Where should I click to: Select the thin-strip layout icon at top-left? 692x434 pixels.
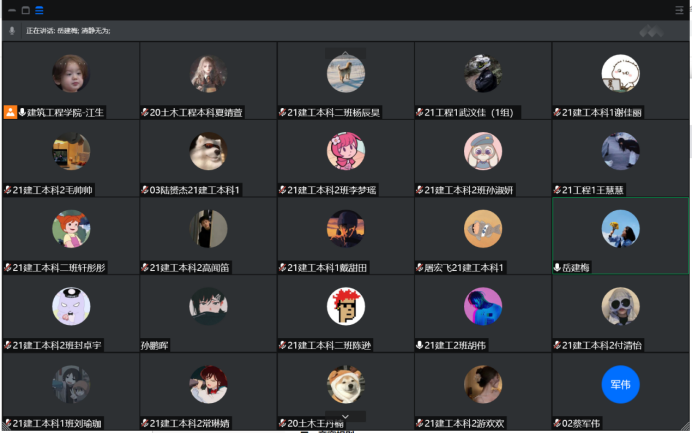(x=12, y=11)
